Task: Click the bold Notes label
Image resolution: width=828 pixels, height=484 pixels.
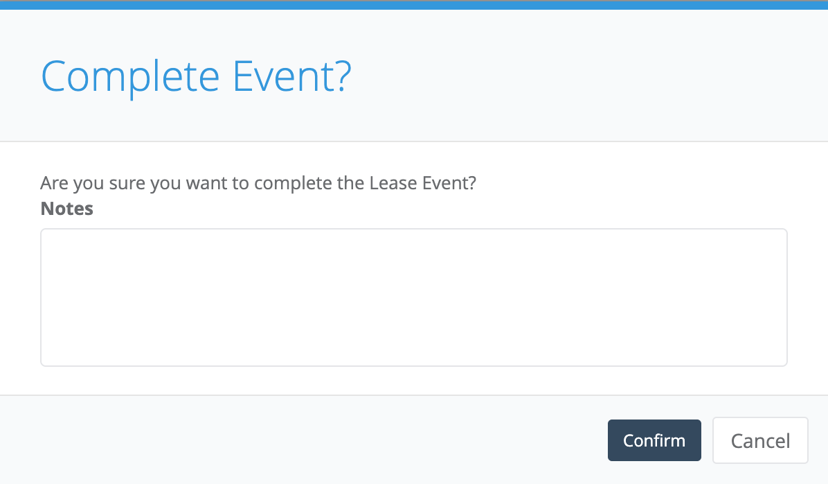Action: pos(67,208)
